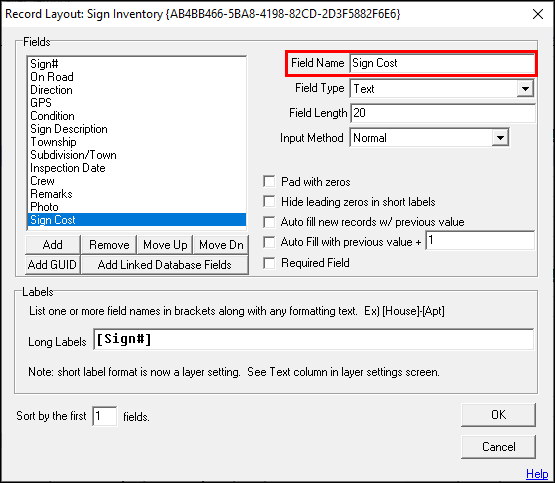Click Add Linked Database Fields button
The width and height of the screenshot is (555, 483).
coord(165,265)
